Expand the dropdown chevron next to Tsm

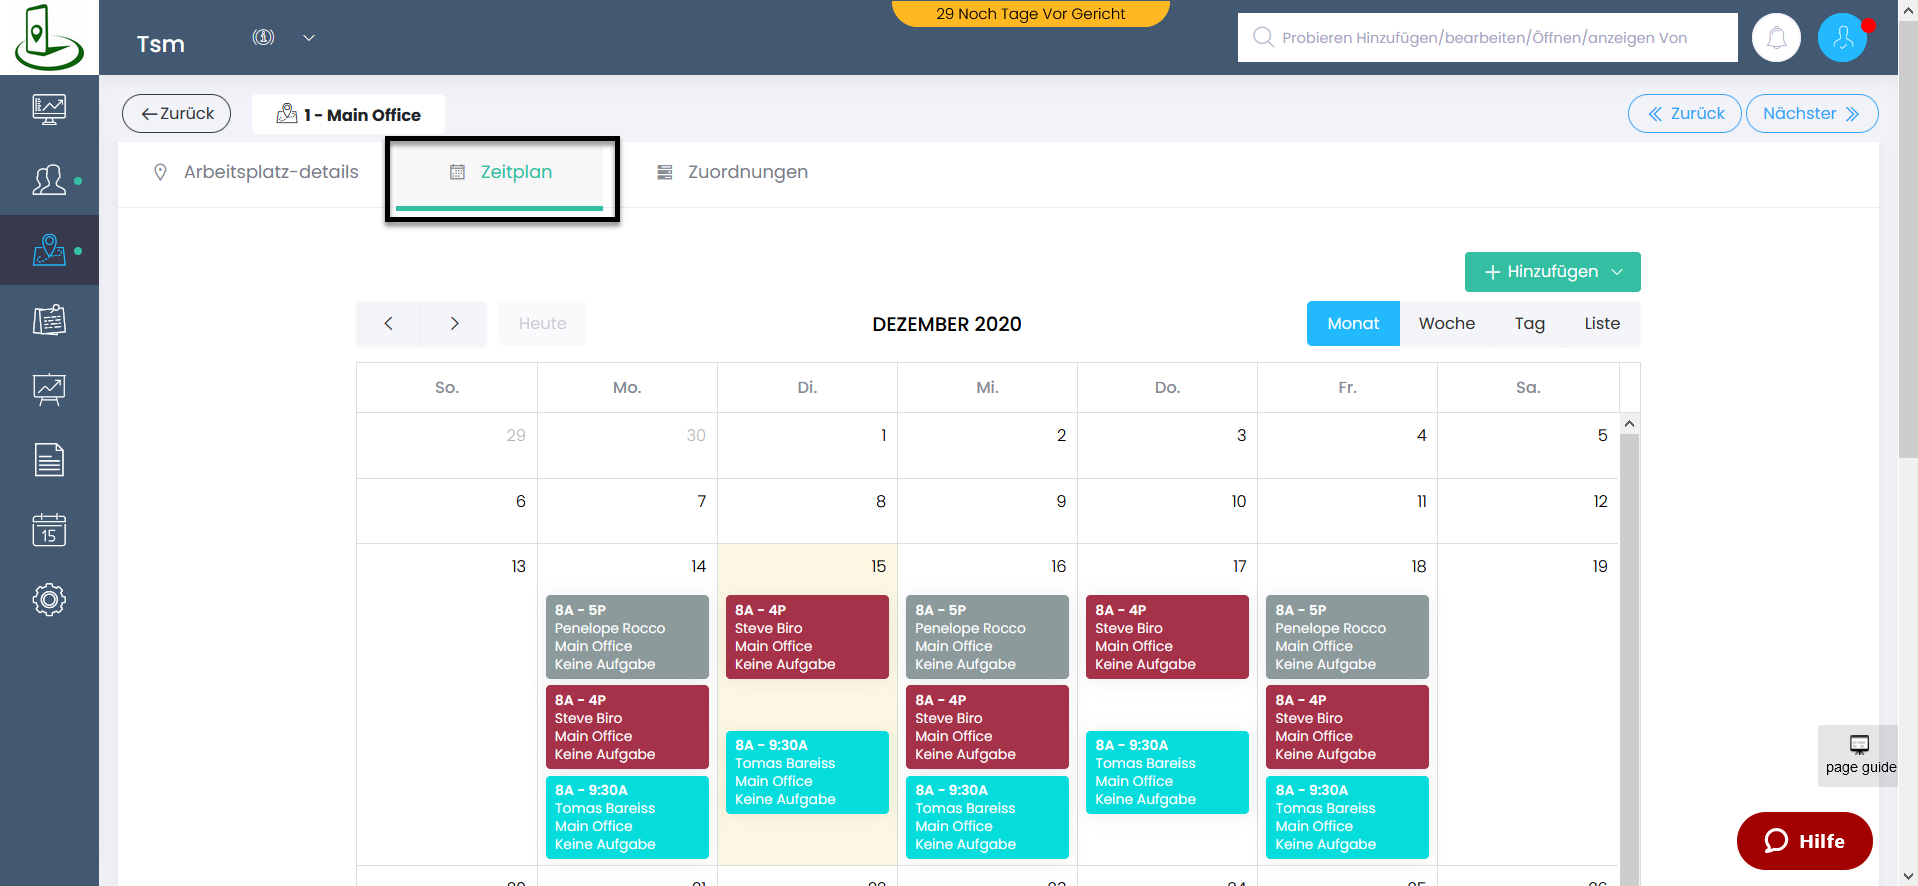pyautogui.click(x=309, y=38)
